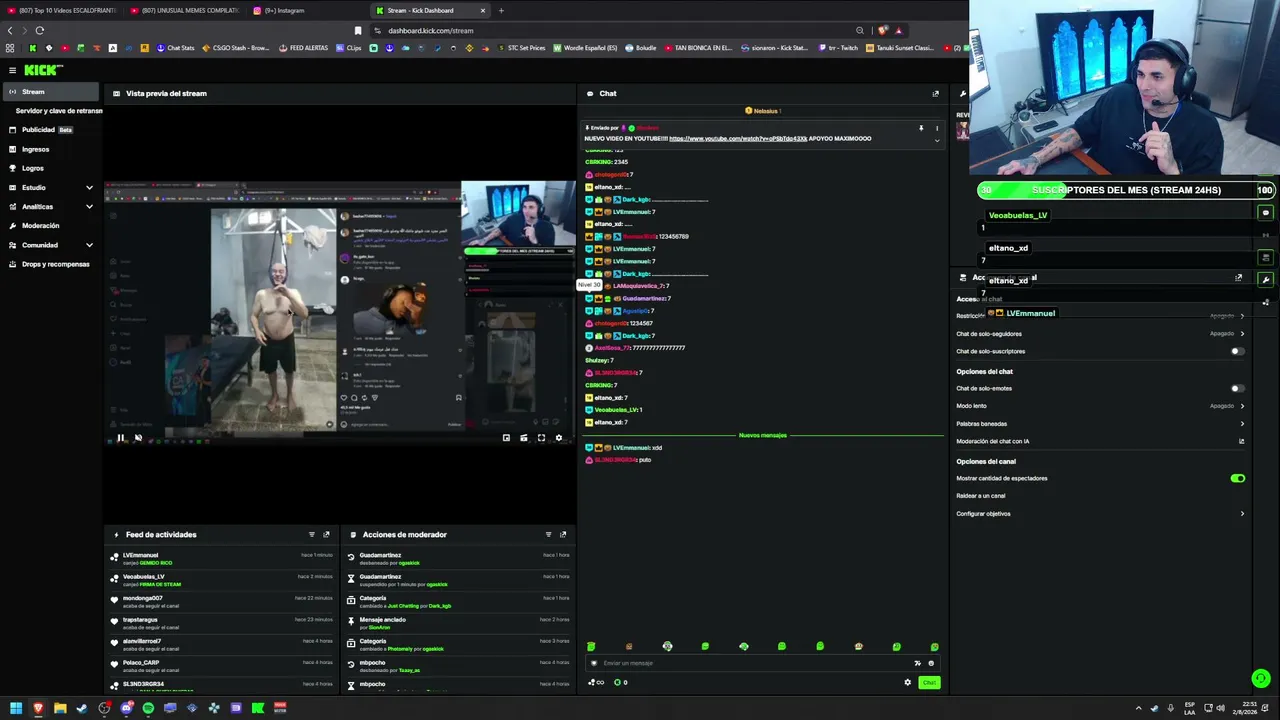Toggle Chat de solo-emotes switch
This screenshot has height=720, width=1280.
(x=1237, y=388)
